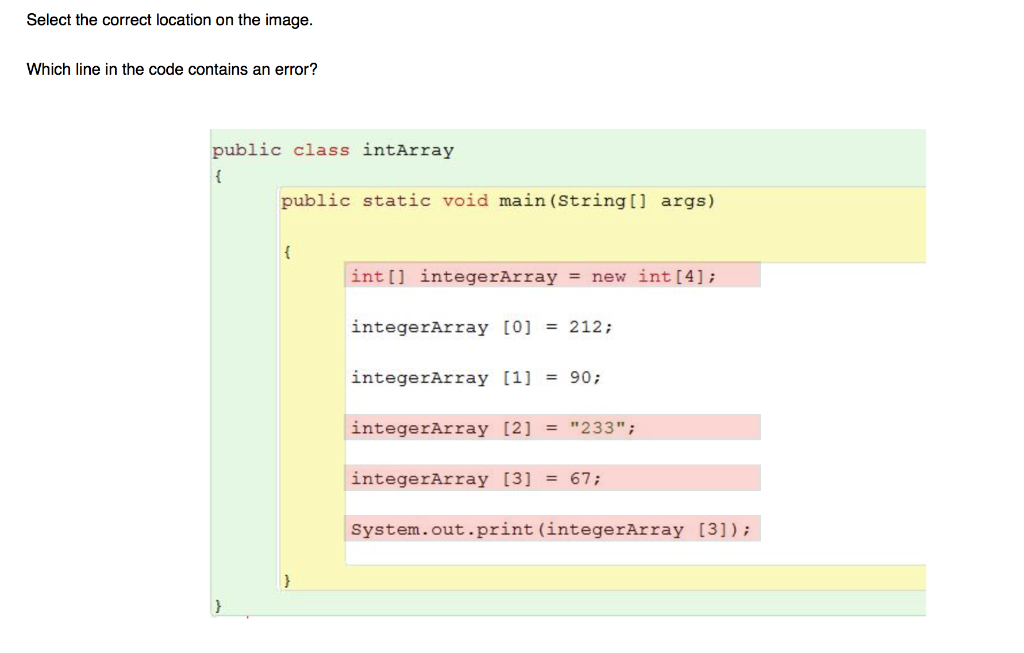The height and width of the screenshot is (653, 1024).
Task: Select the opening brace of the class
Action: click(218, 175)
